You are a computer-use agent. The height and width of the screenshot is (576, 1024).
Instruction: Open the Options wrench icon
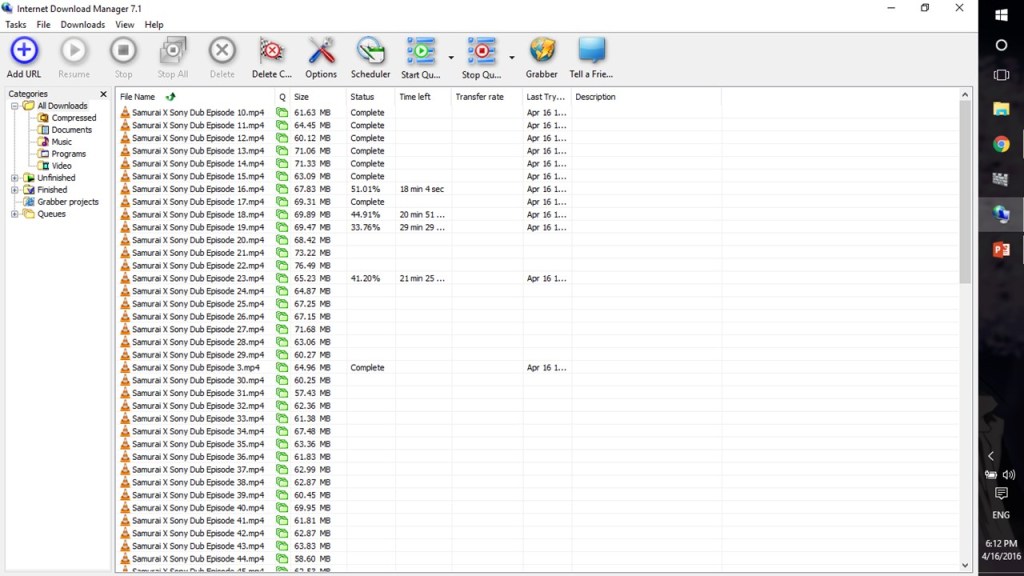[x=321, y=51]
